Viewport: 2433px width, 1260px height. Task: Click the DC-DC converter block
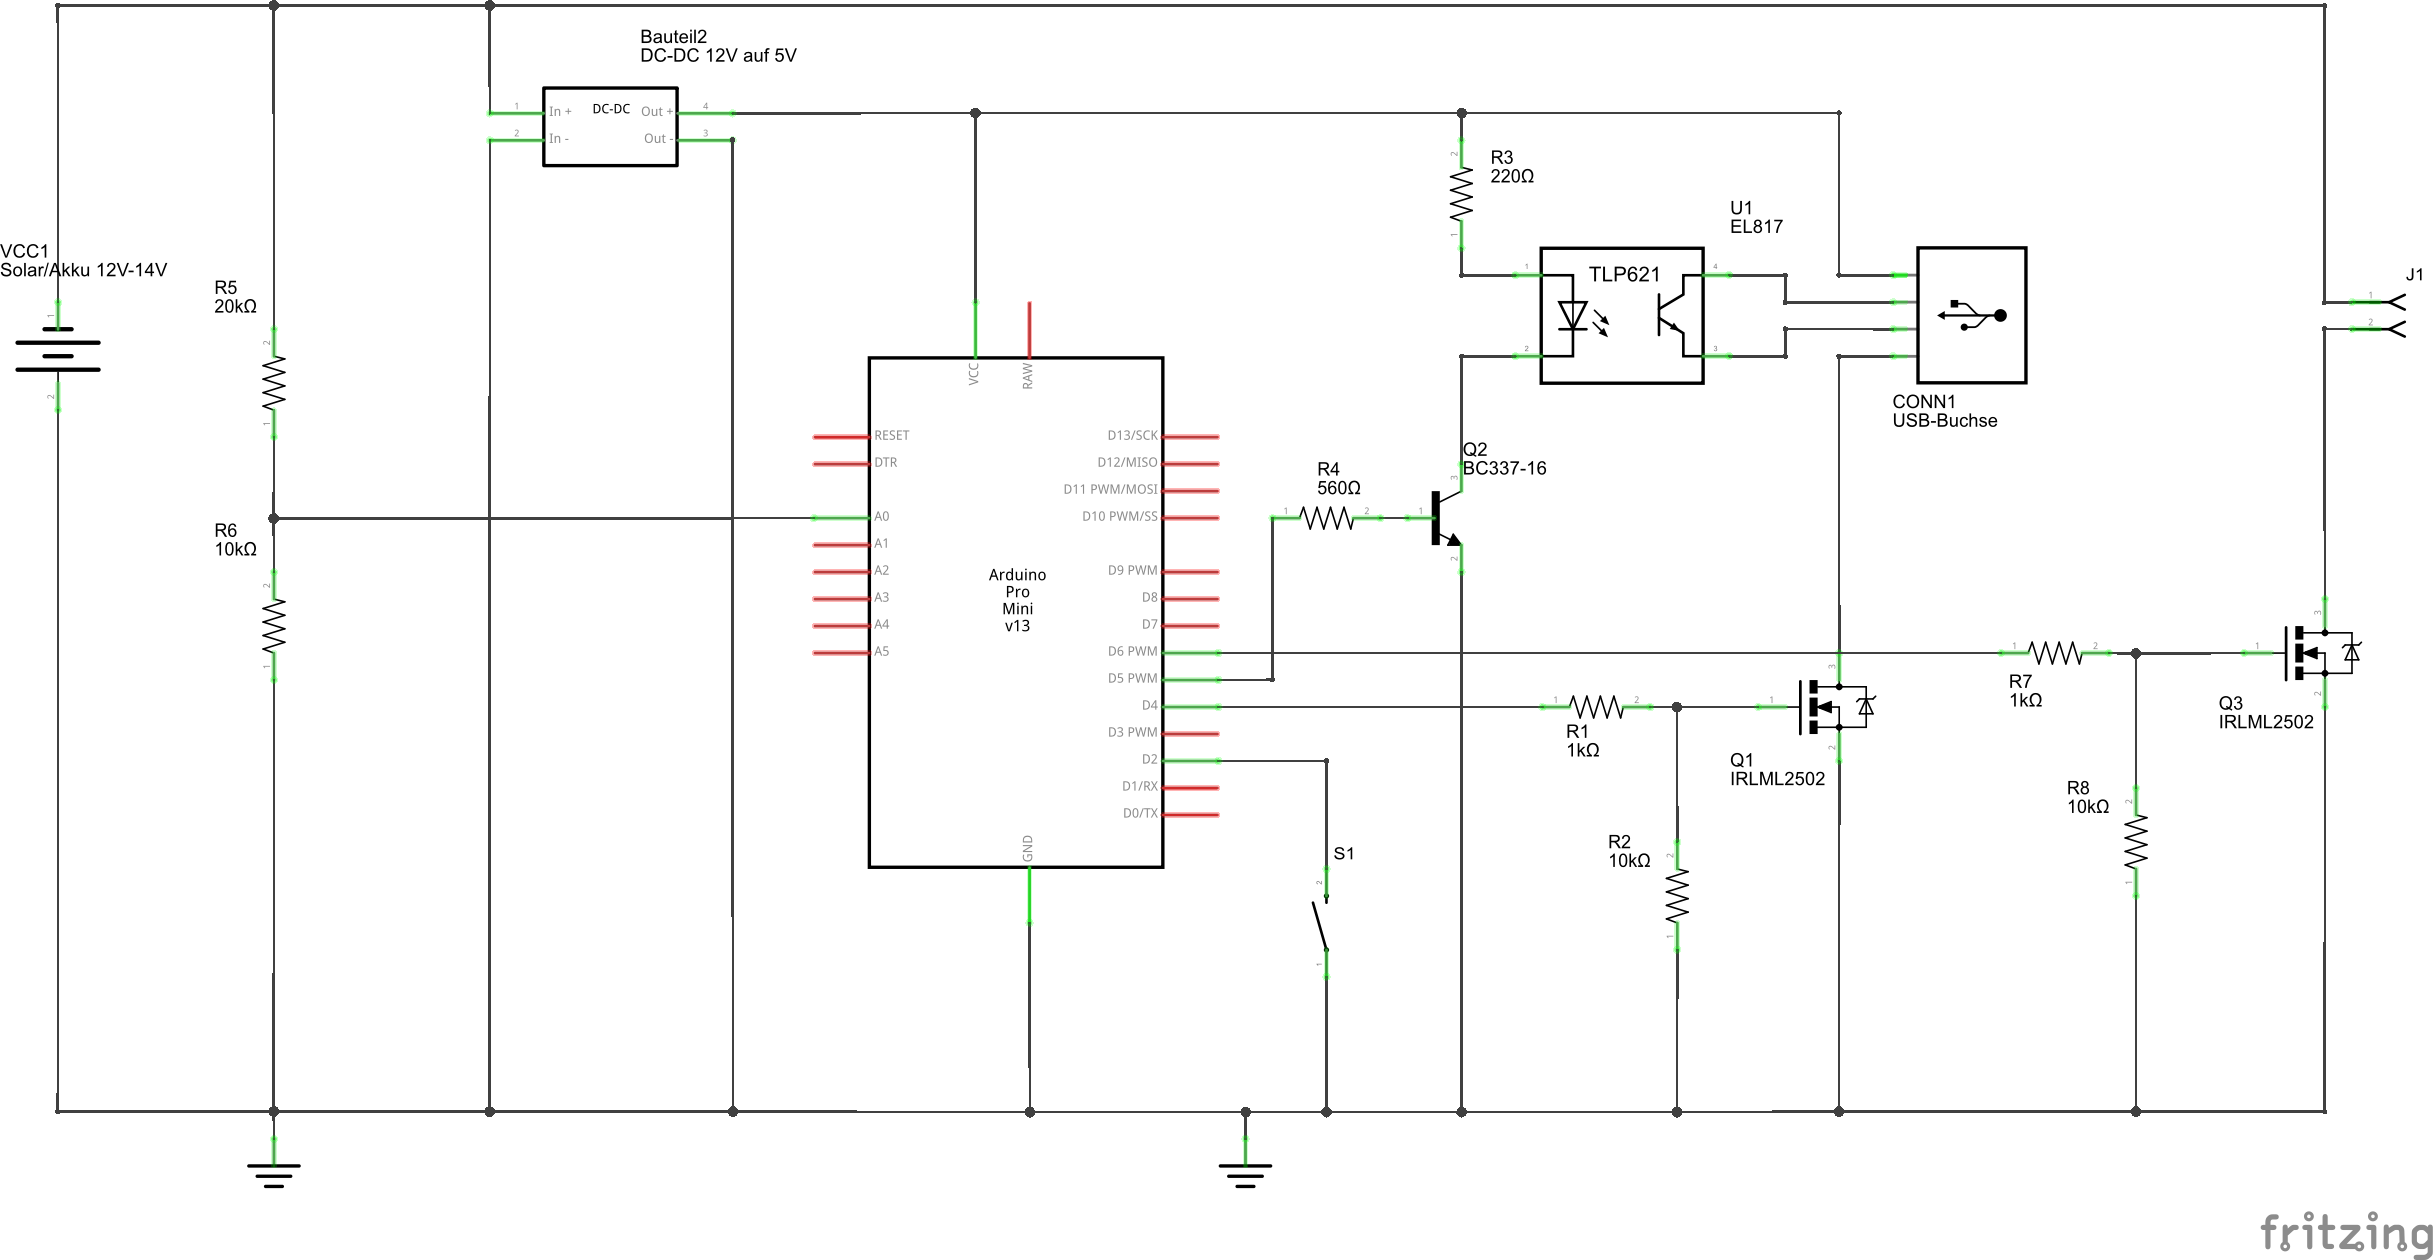(x=610, y=126)
